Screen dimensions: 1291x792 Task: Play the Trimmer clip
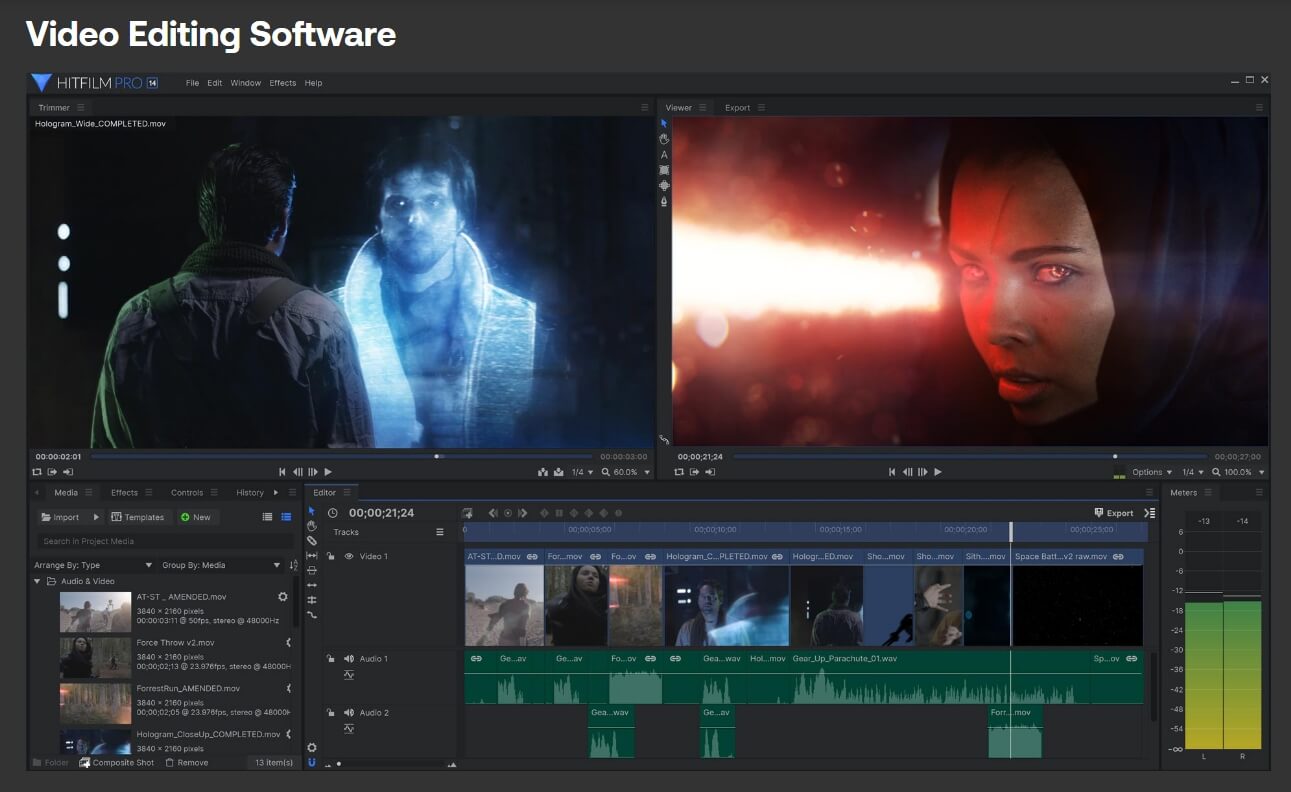tap(328, 472)
